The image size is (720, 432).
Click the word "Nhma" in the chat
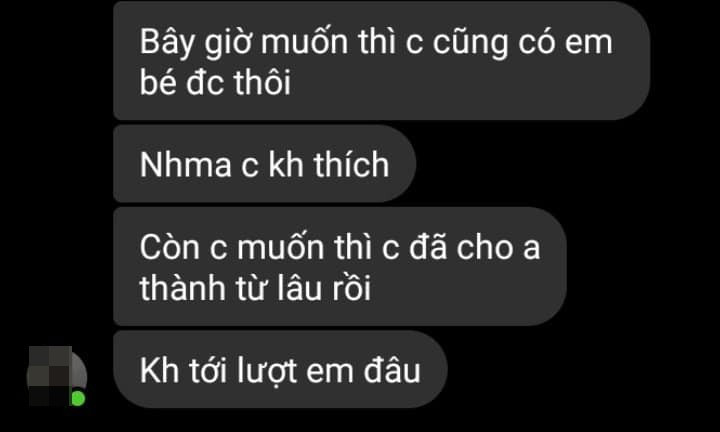point(186,165)
